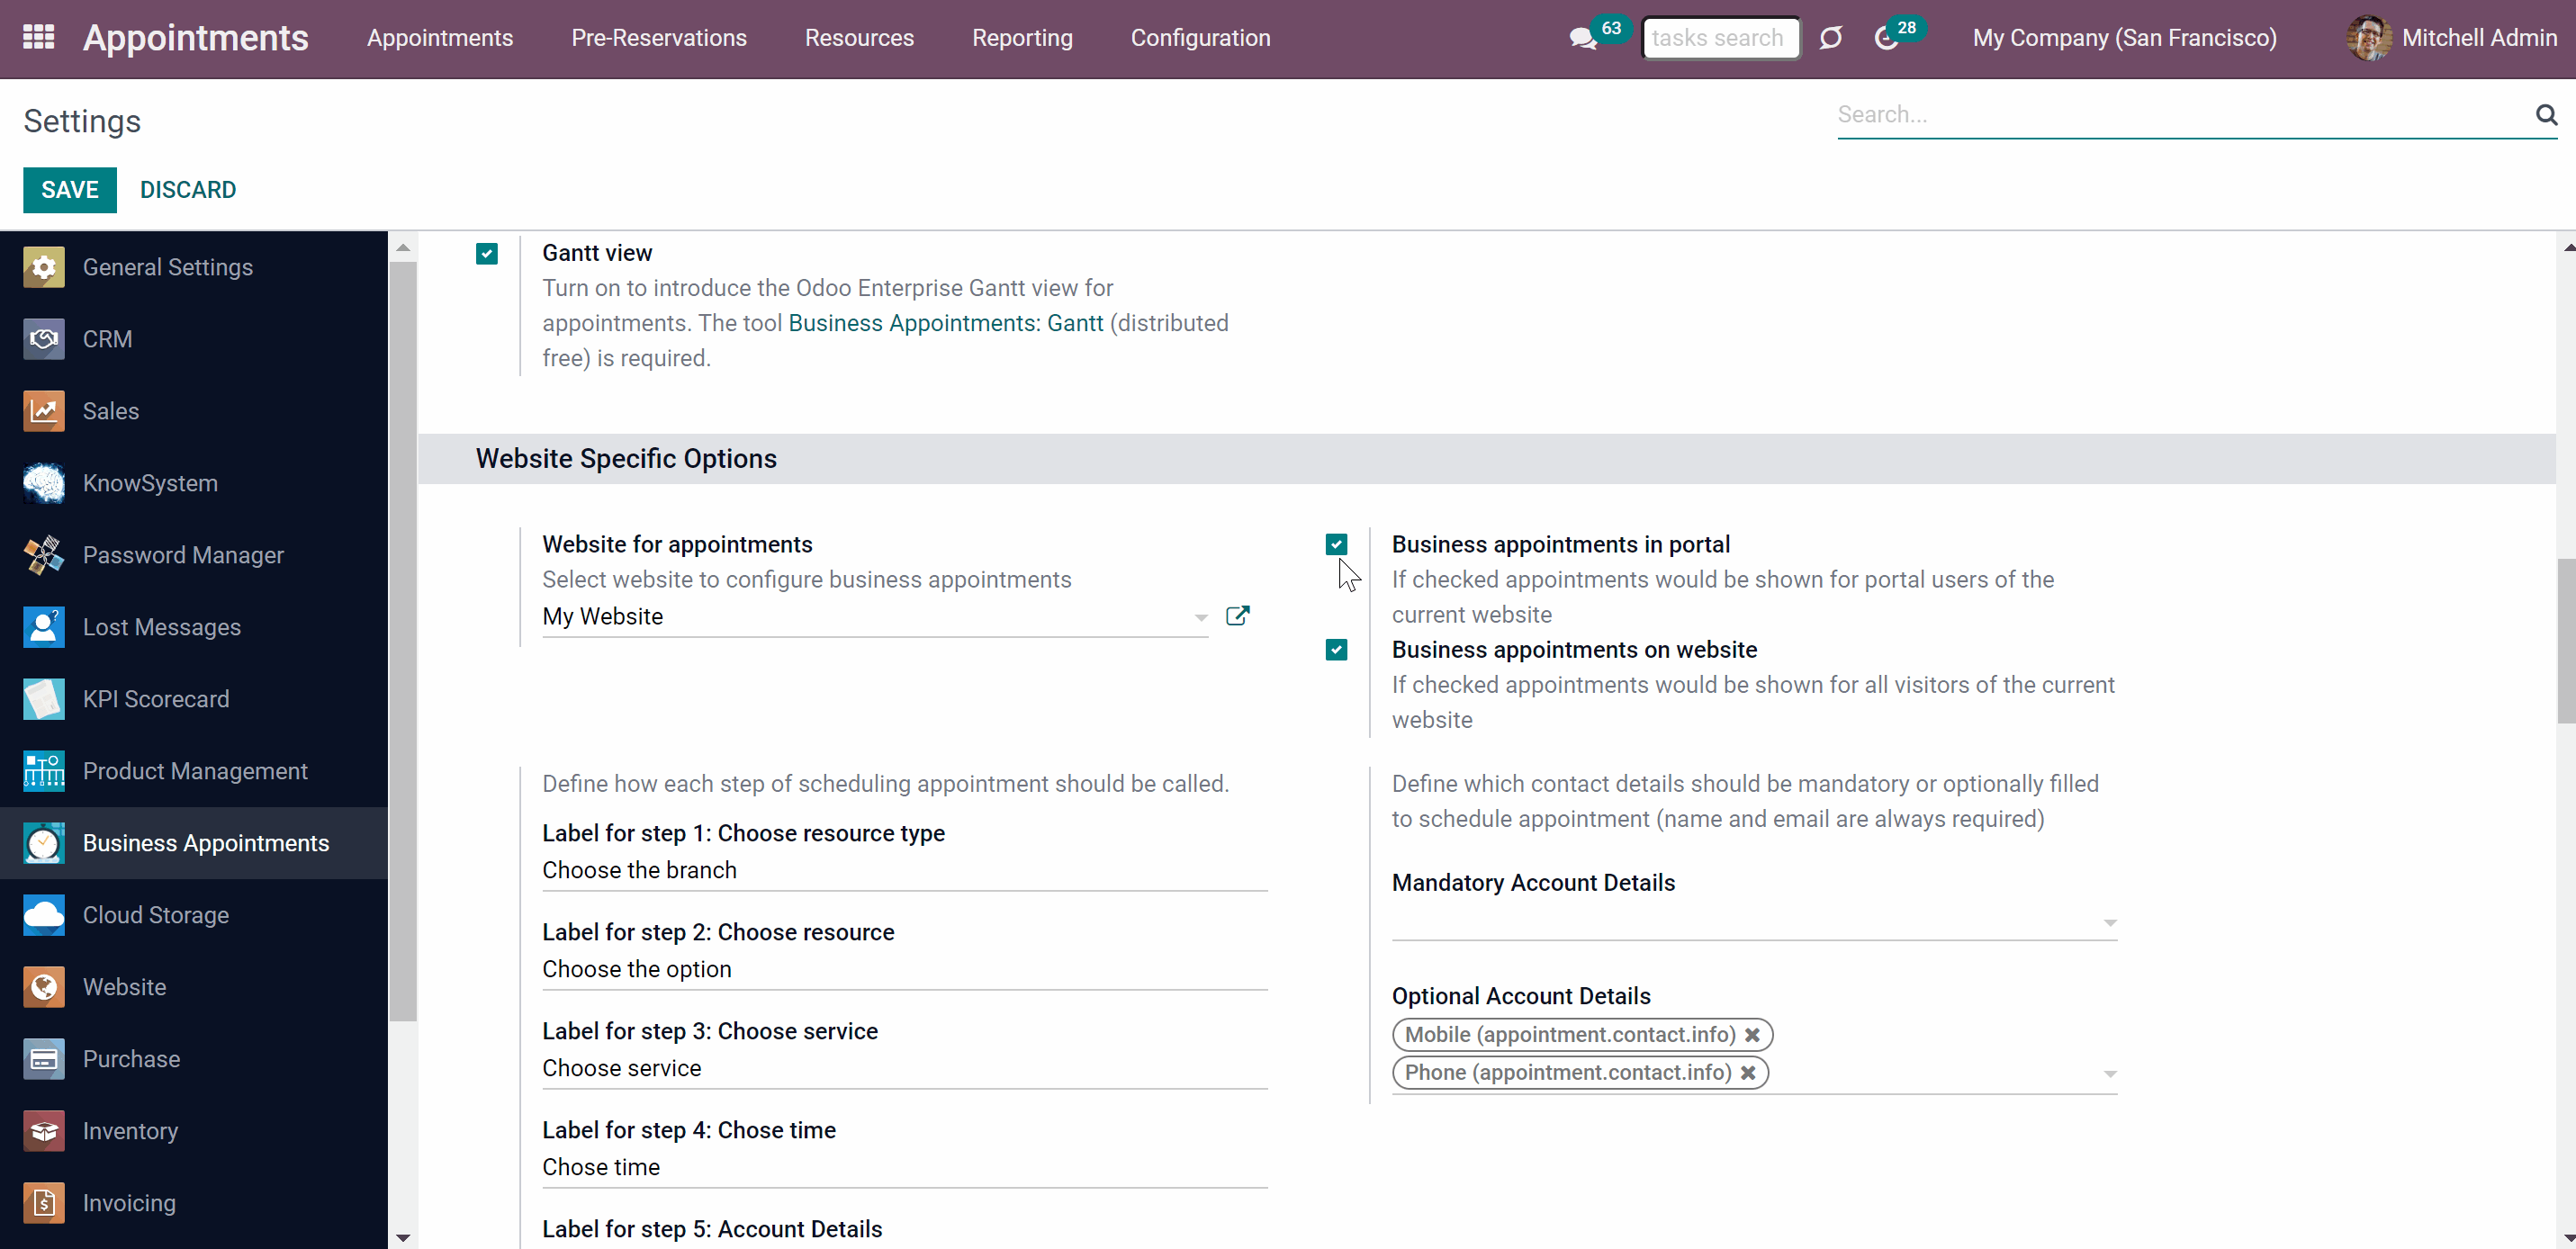The width and height of the screenshot is (2576, 1249).
Task: Edit step 1 label 'Choose the branch'
Action: tap(904, 871)
